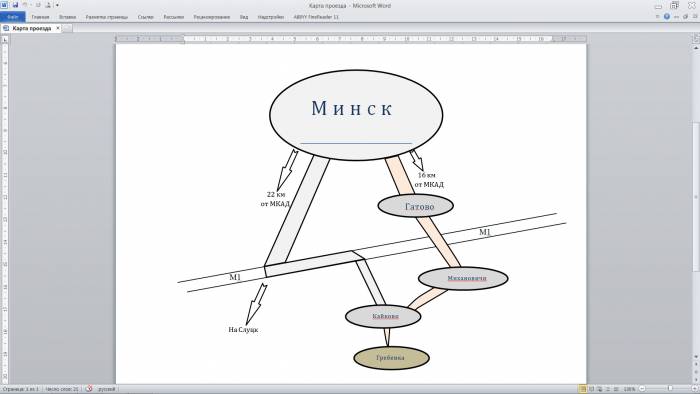Select the Гребенка oval shape
This screenshot has width=700, height=394.
[x=392, y=358]
